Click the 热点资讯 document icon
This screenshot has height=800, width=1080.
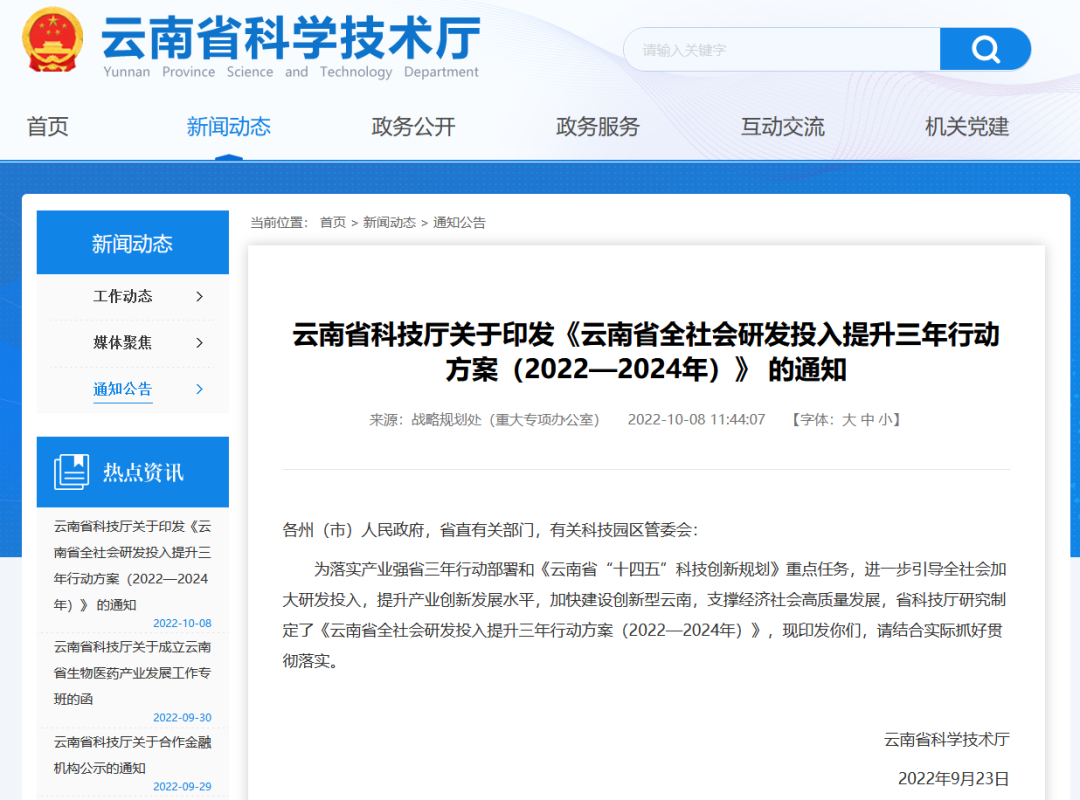click(x=71, y=472)
